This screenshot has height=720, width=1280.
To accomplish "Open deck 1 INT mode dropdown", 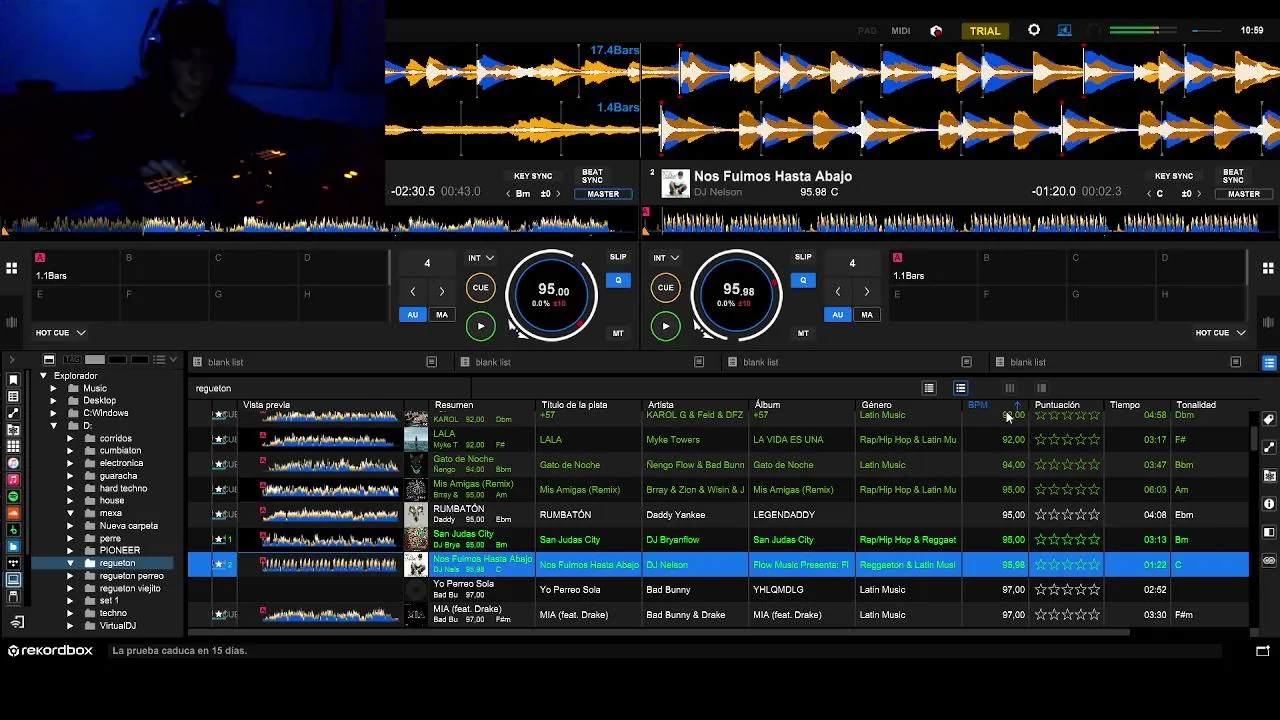I will 481,258.
